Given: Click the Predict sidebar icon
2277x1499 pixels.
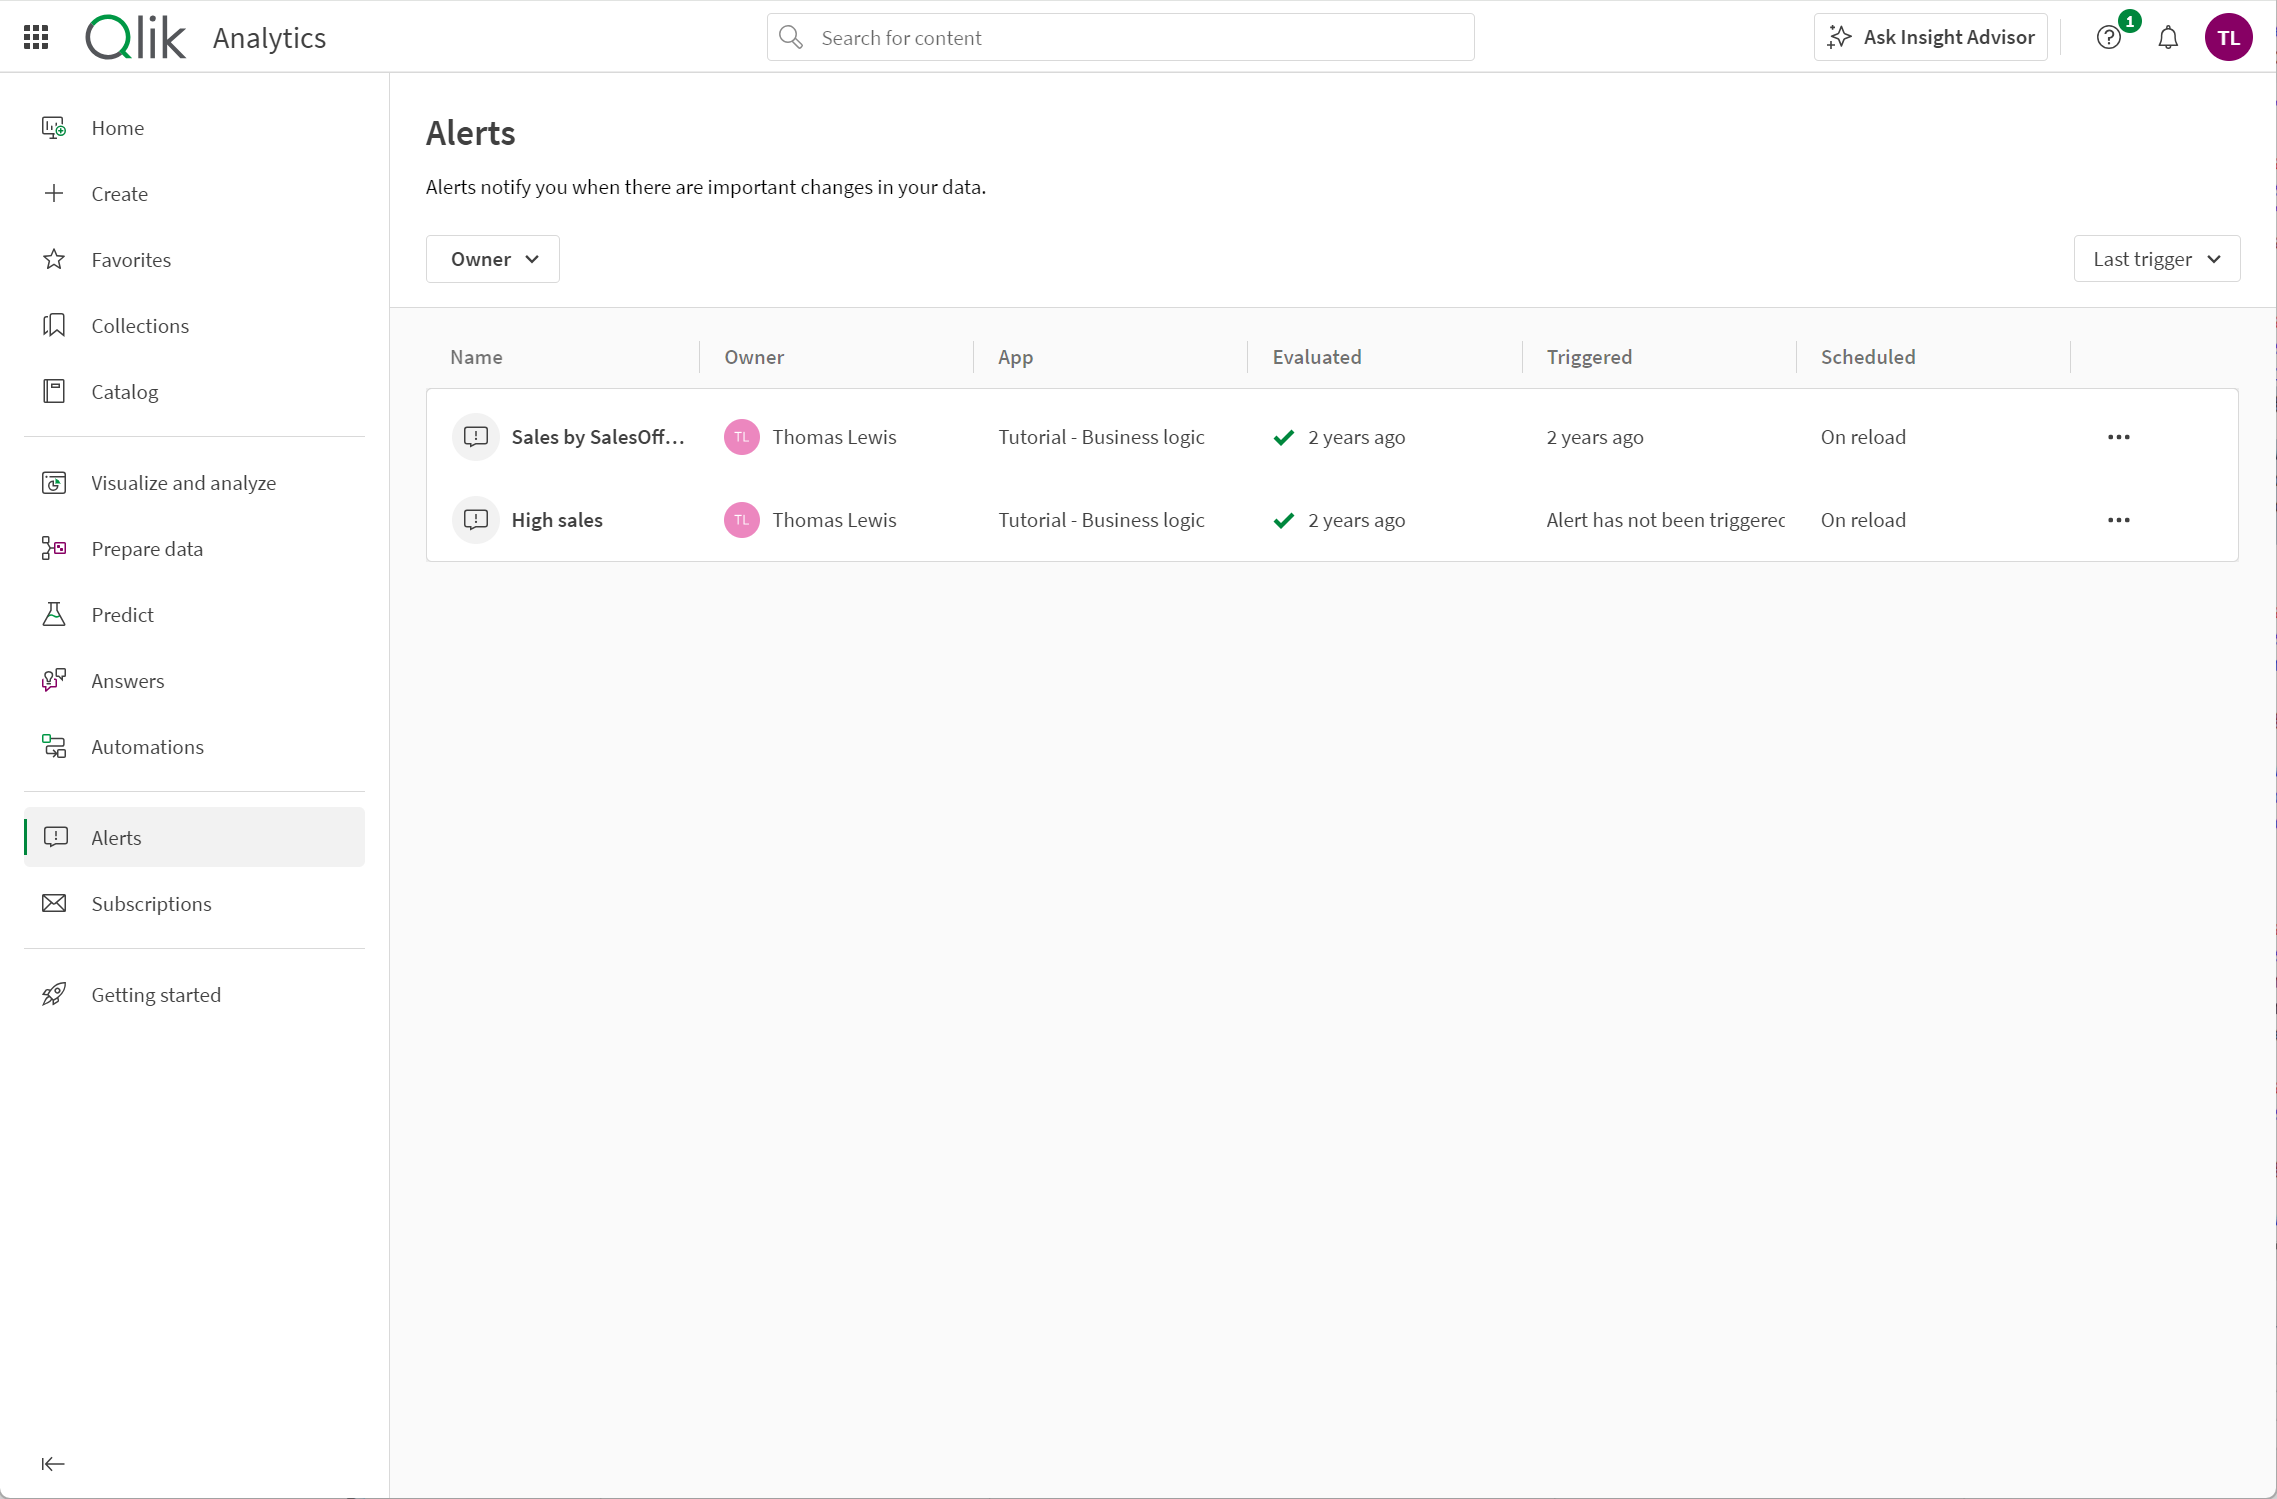Looking at the screenshot, I should click(x=55, y=614).
